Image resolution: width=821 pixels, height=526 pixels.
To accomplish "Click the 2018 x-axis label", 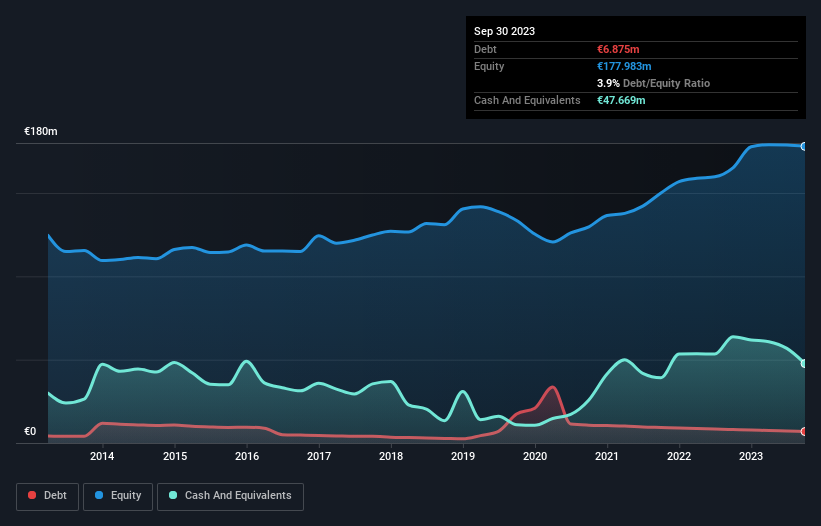I will tap(391, 456).
